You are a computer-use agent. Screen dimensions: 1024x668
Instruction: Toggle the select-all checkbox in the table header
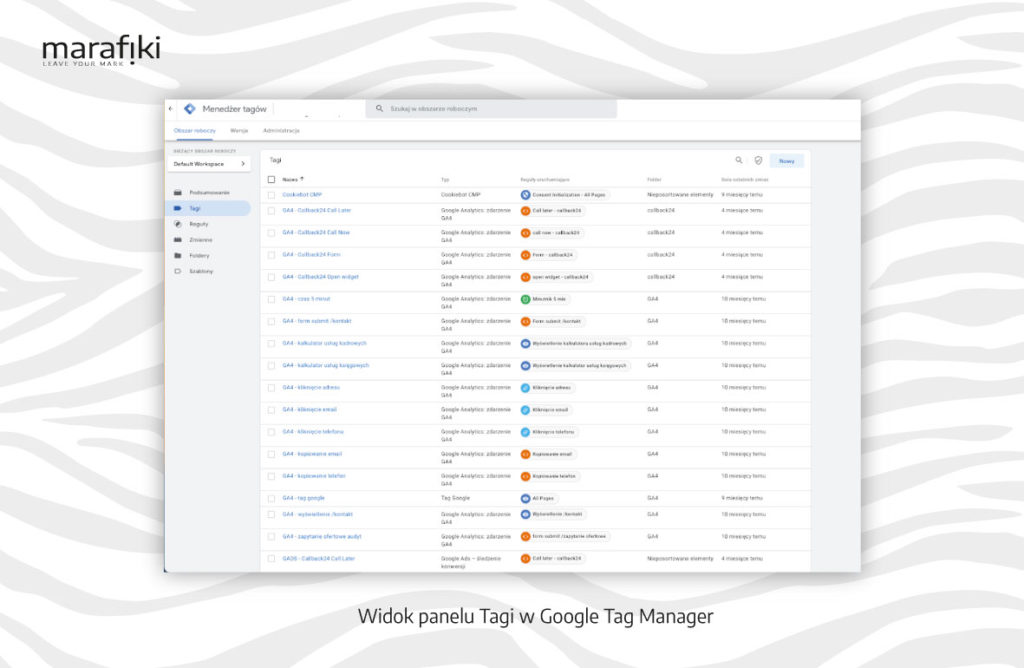[x=271, y=179]
